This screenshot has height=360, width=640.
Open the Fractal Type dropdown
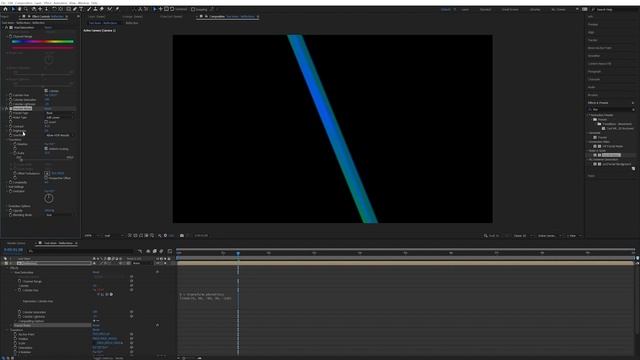(60, 113)
